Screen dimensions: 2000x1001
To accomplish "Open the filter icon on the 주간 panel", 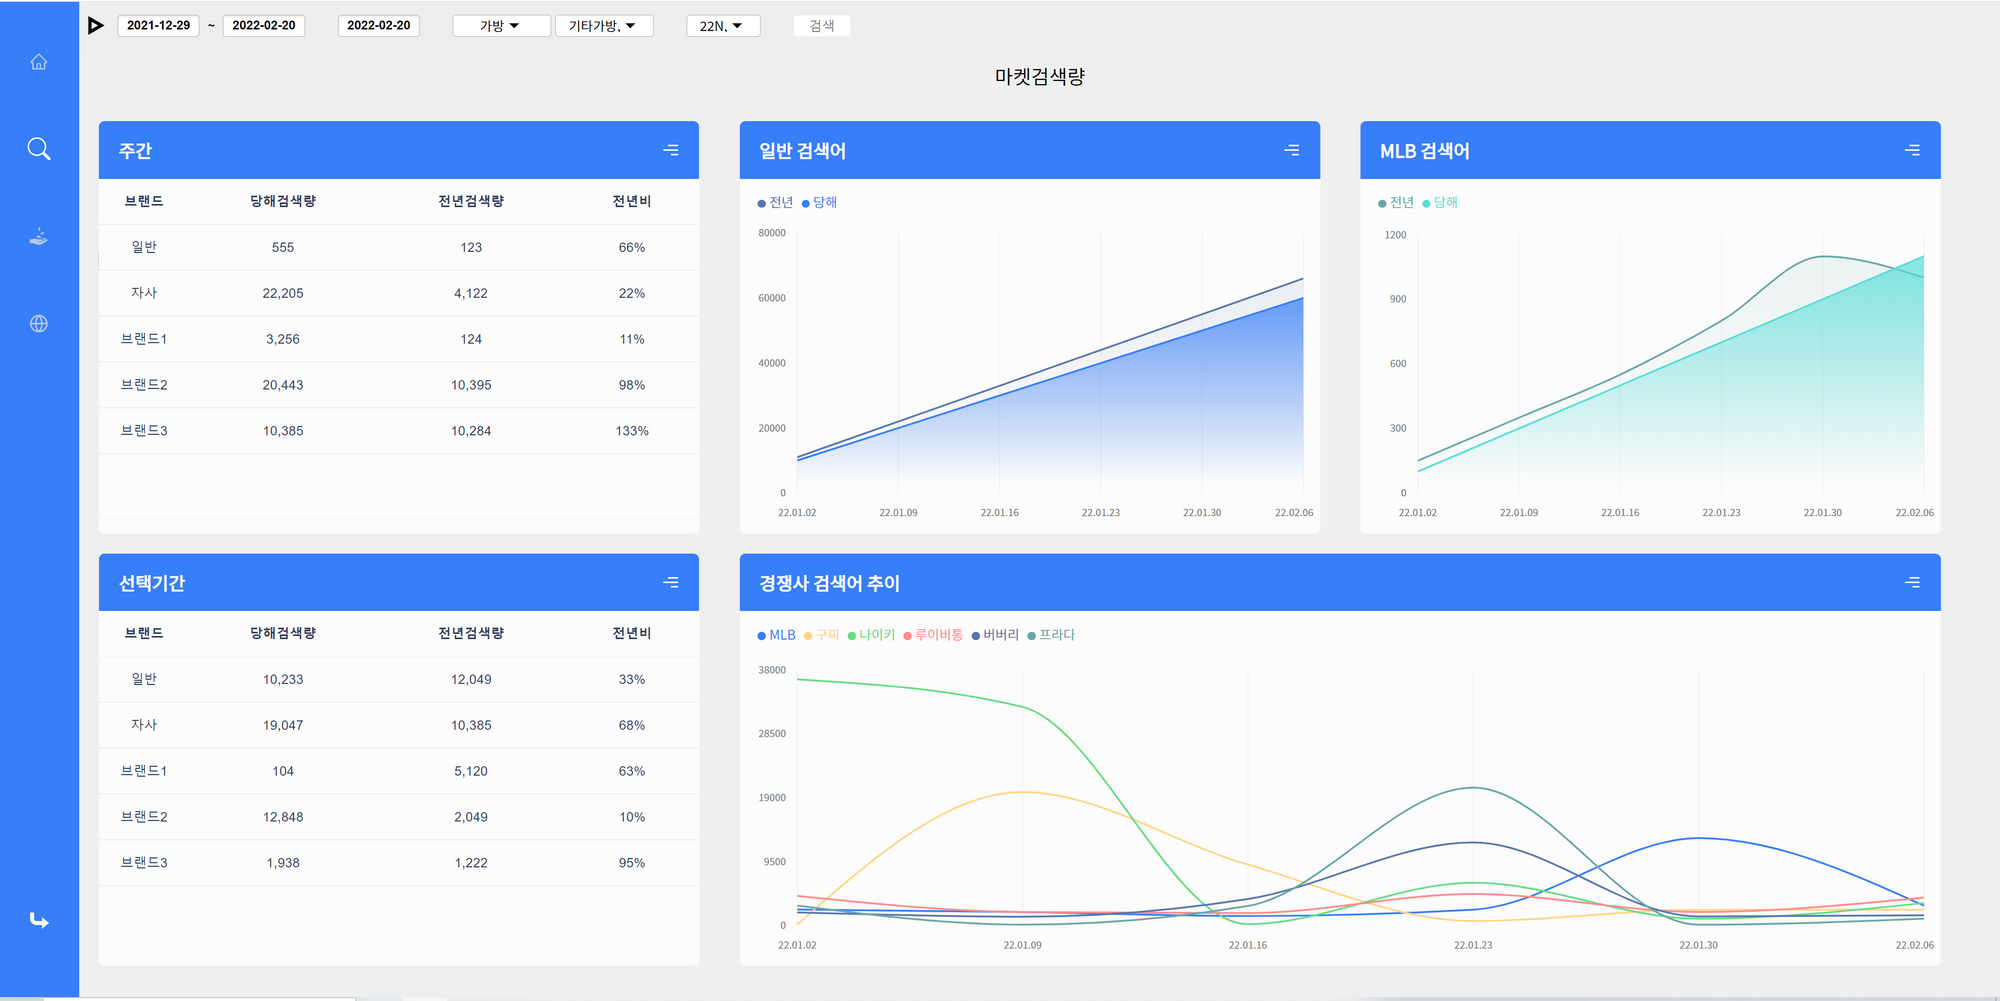I will coord(672,150).
